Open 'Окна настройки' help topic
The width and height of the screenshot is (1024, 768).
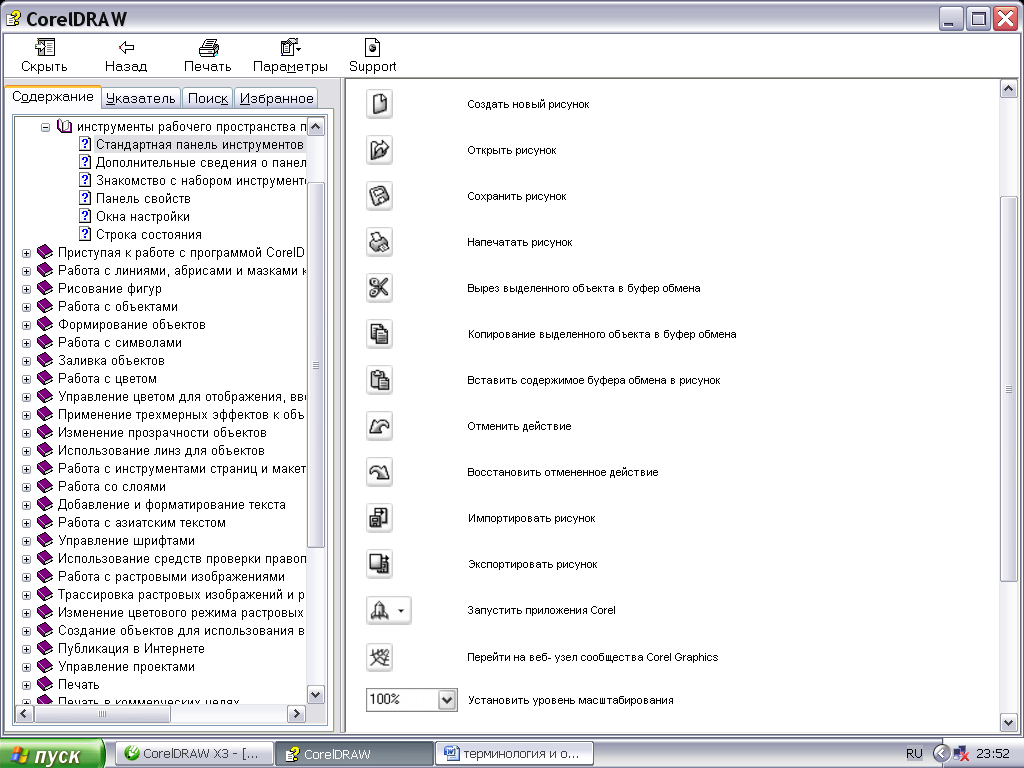click(142, 216)
